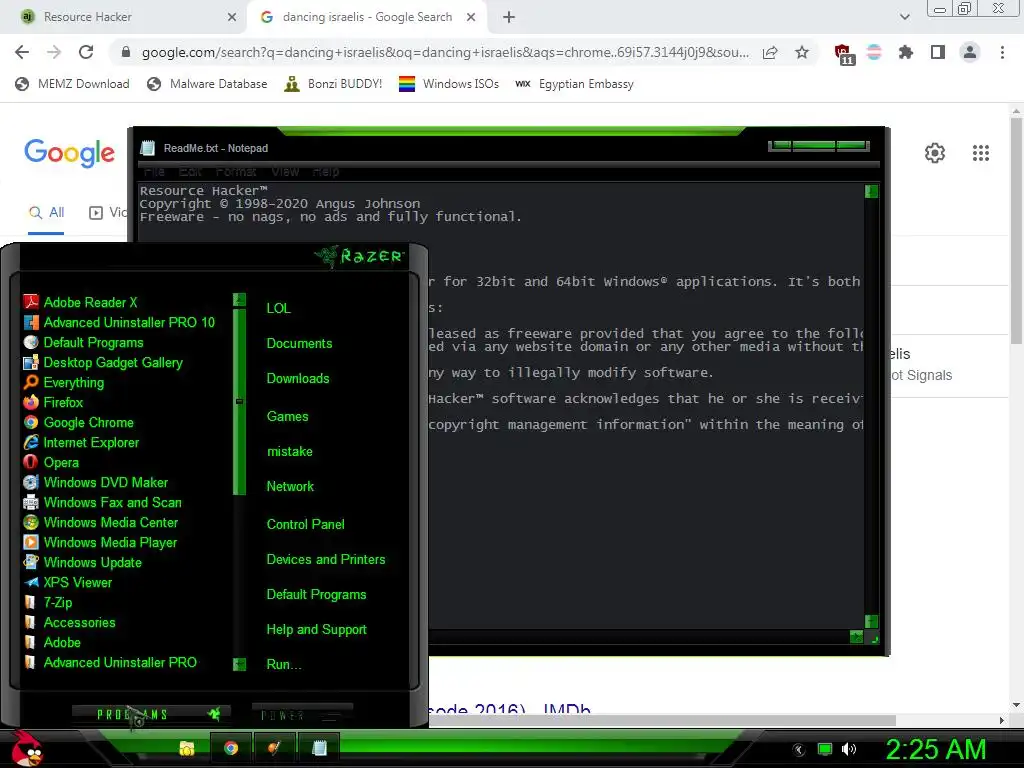1024x768 pixels.
Task: Bookmark this page with star icon
Action: click(x=802, y=52)
